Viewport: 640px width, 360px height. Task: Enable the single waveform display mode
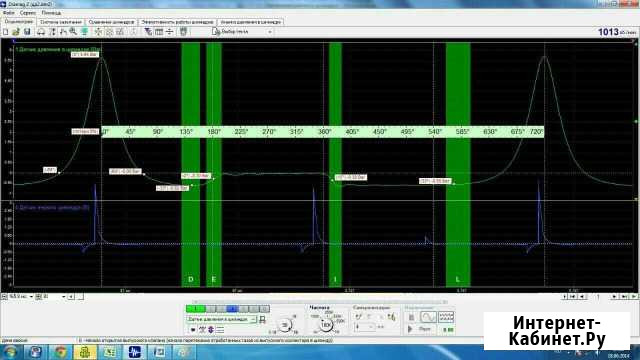(x=428, y=317)
